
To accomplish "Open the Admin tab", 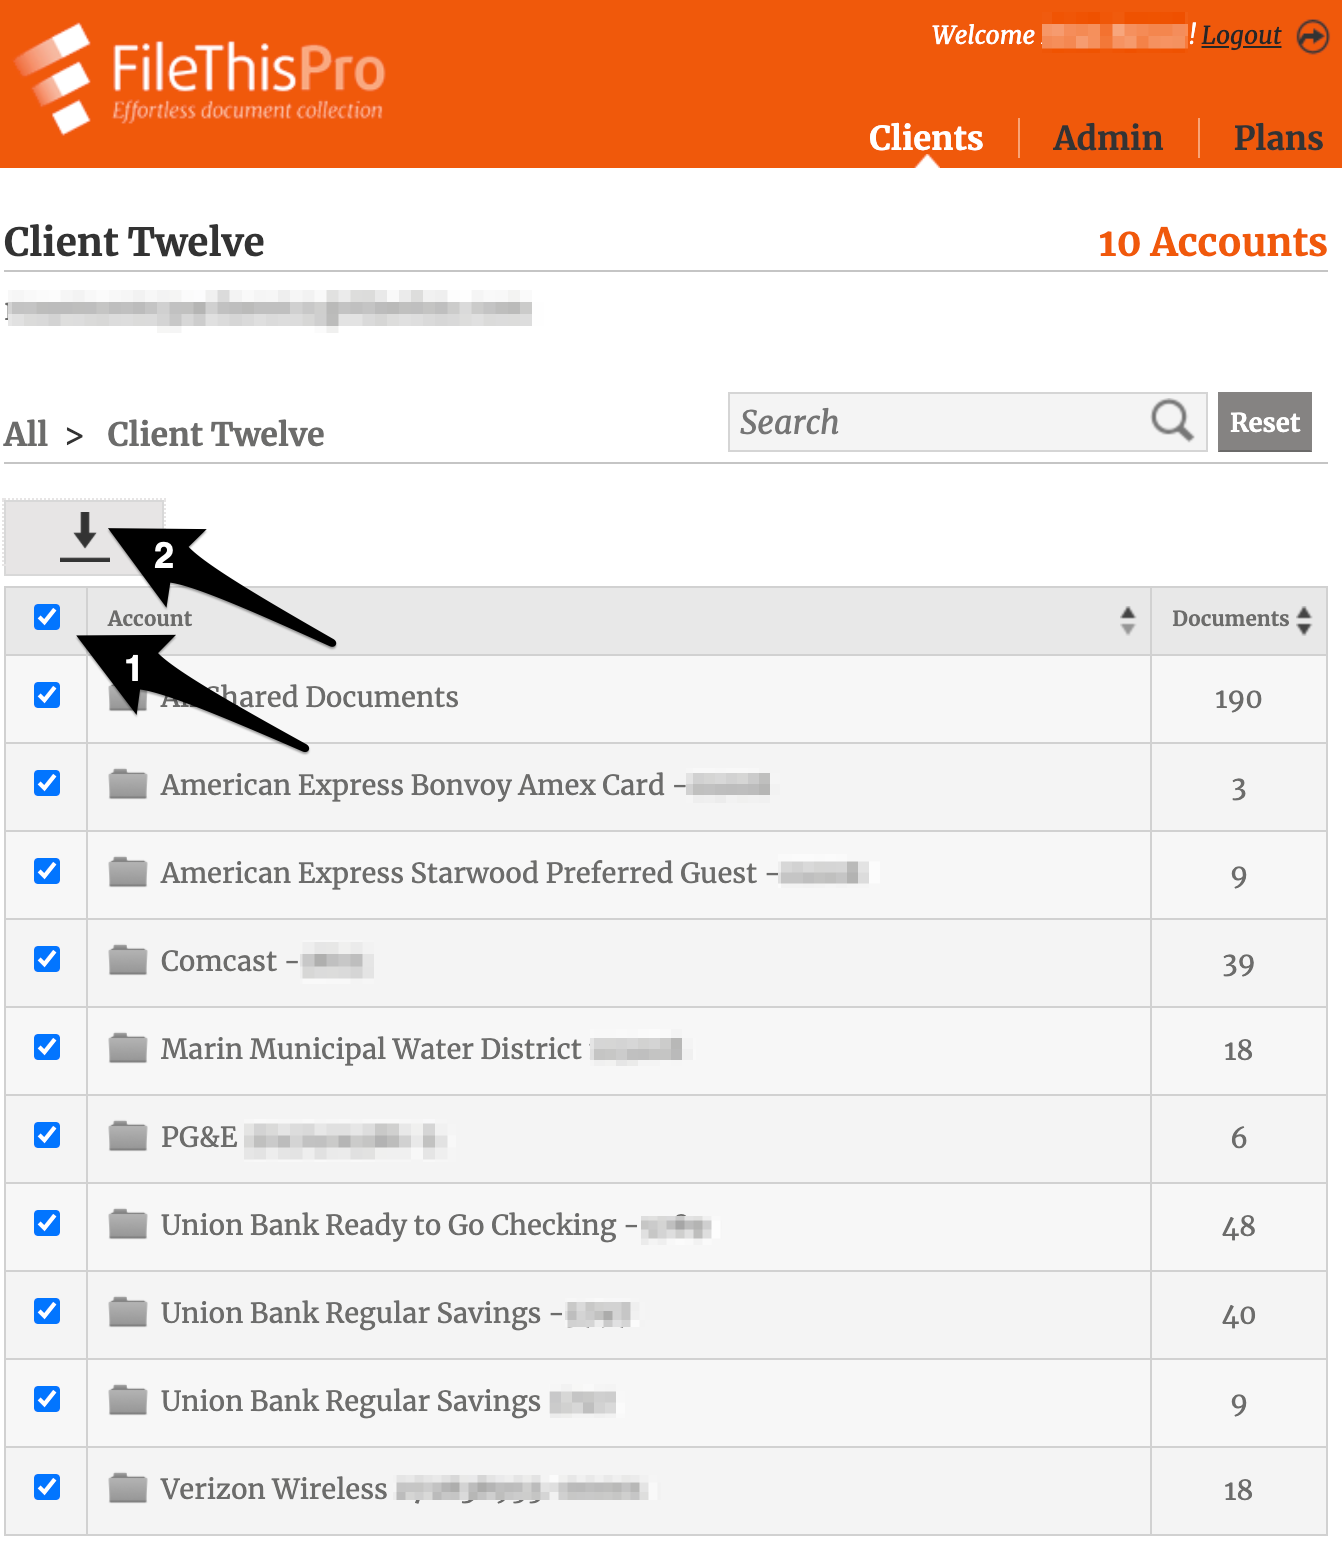I will point(1108,138).
